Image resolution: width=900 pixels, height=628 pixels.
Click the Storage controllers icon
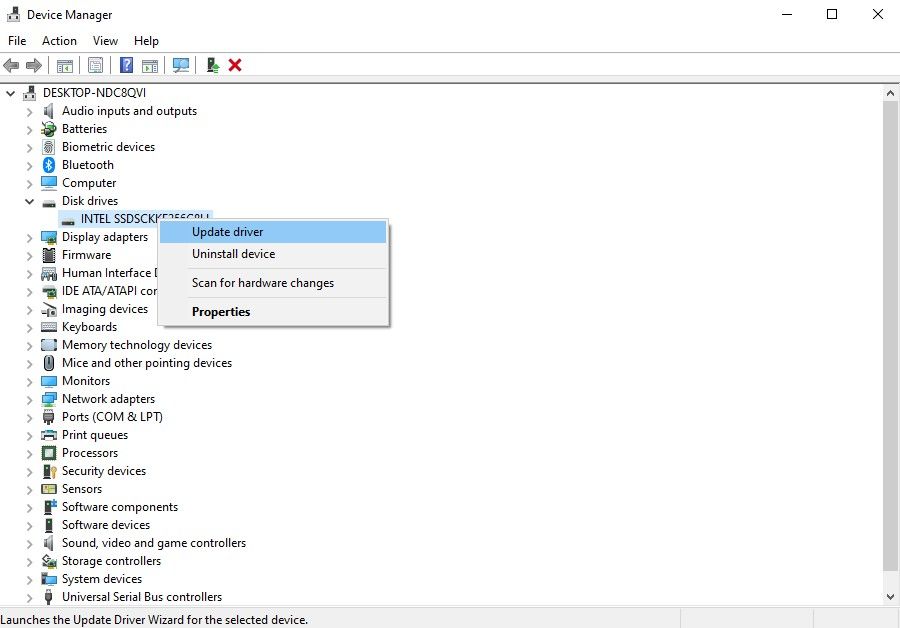(x=49, y=561)
